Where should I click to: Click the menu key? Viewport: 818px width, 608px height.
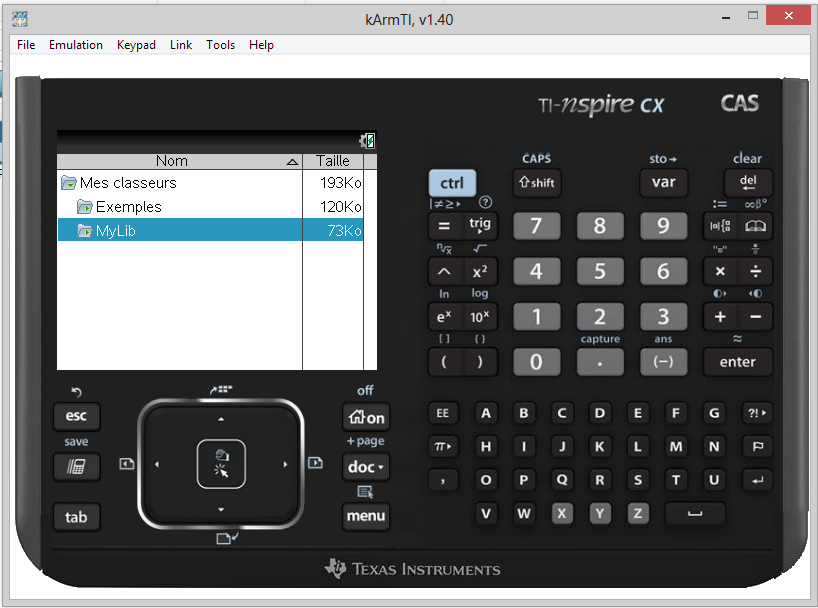366,516
